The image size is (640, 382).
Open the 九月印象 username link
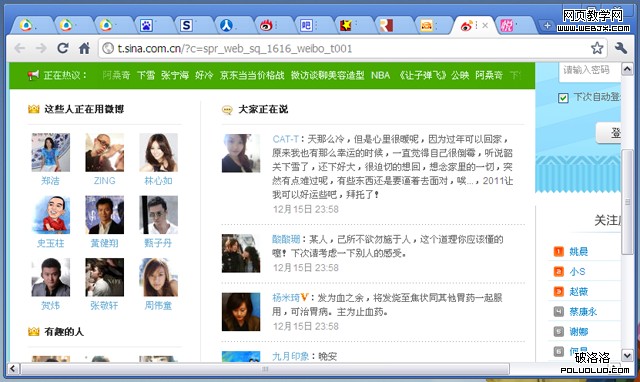291,356
